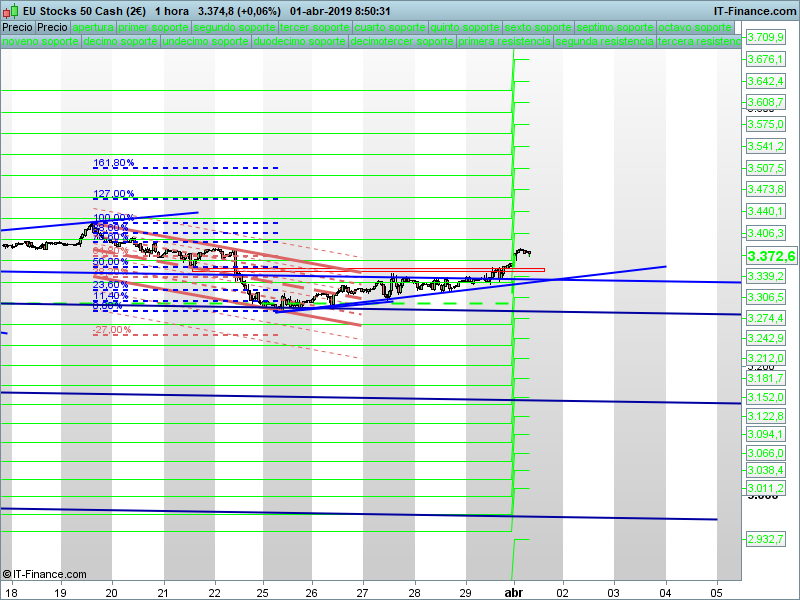The image size is (800, 600).
Task: Select the 127,00% Fibonacci level label
Action: tap(113, 194)
